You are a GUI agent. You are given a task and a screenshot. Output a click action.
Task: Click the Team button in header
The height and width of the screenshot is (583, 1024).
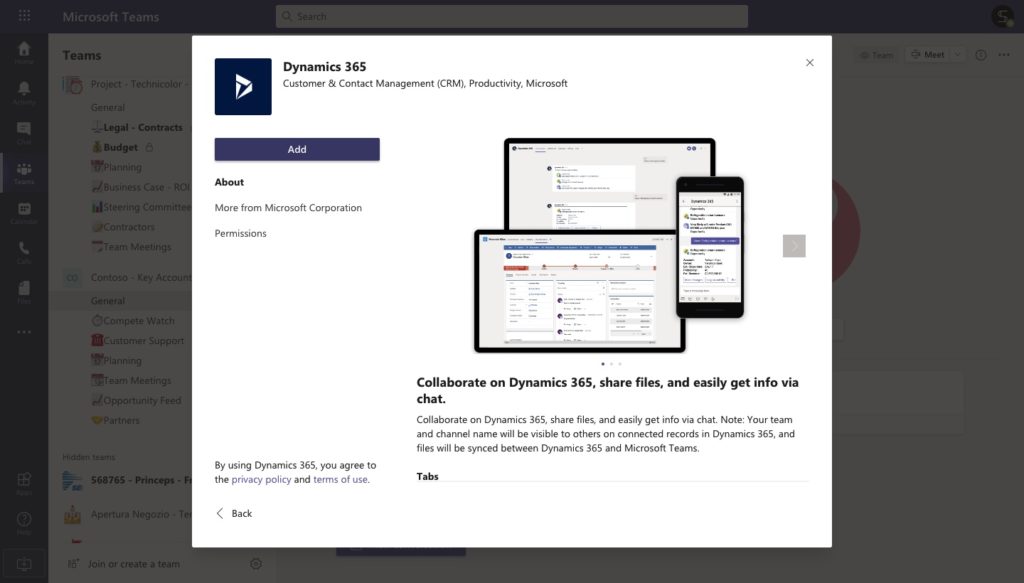pos(876,55)
